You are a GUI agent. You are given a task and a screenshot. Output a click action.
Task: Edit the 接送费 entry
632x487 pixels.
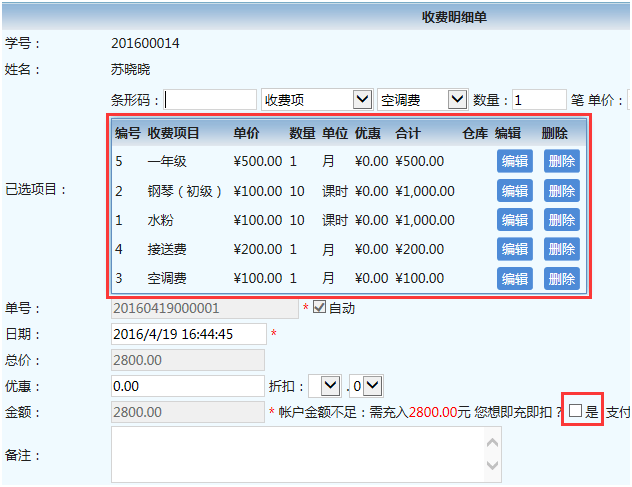pyautogui.click(x=514, y=249)
